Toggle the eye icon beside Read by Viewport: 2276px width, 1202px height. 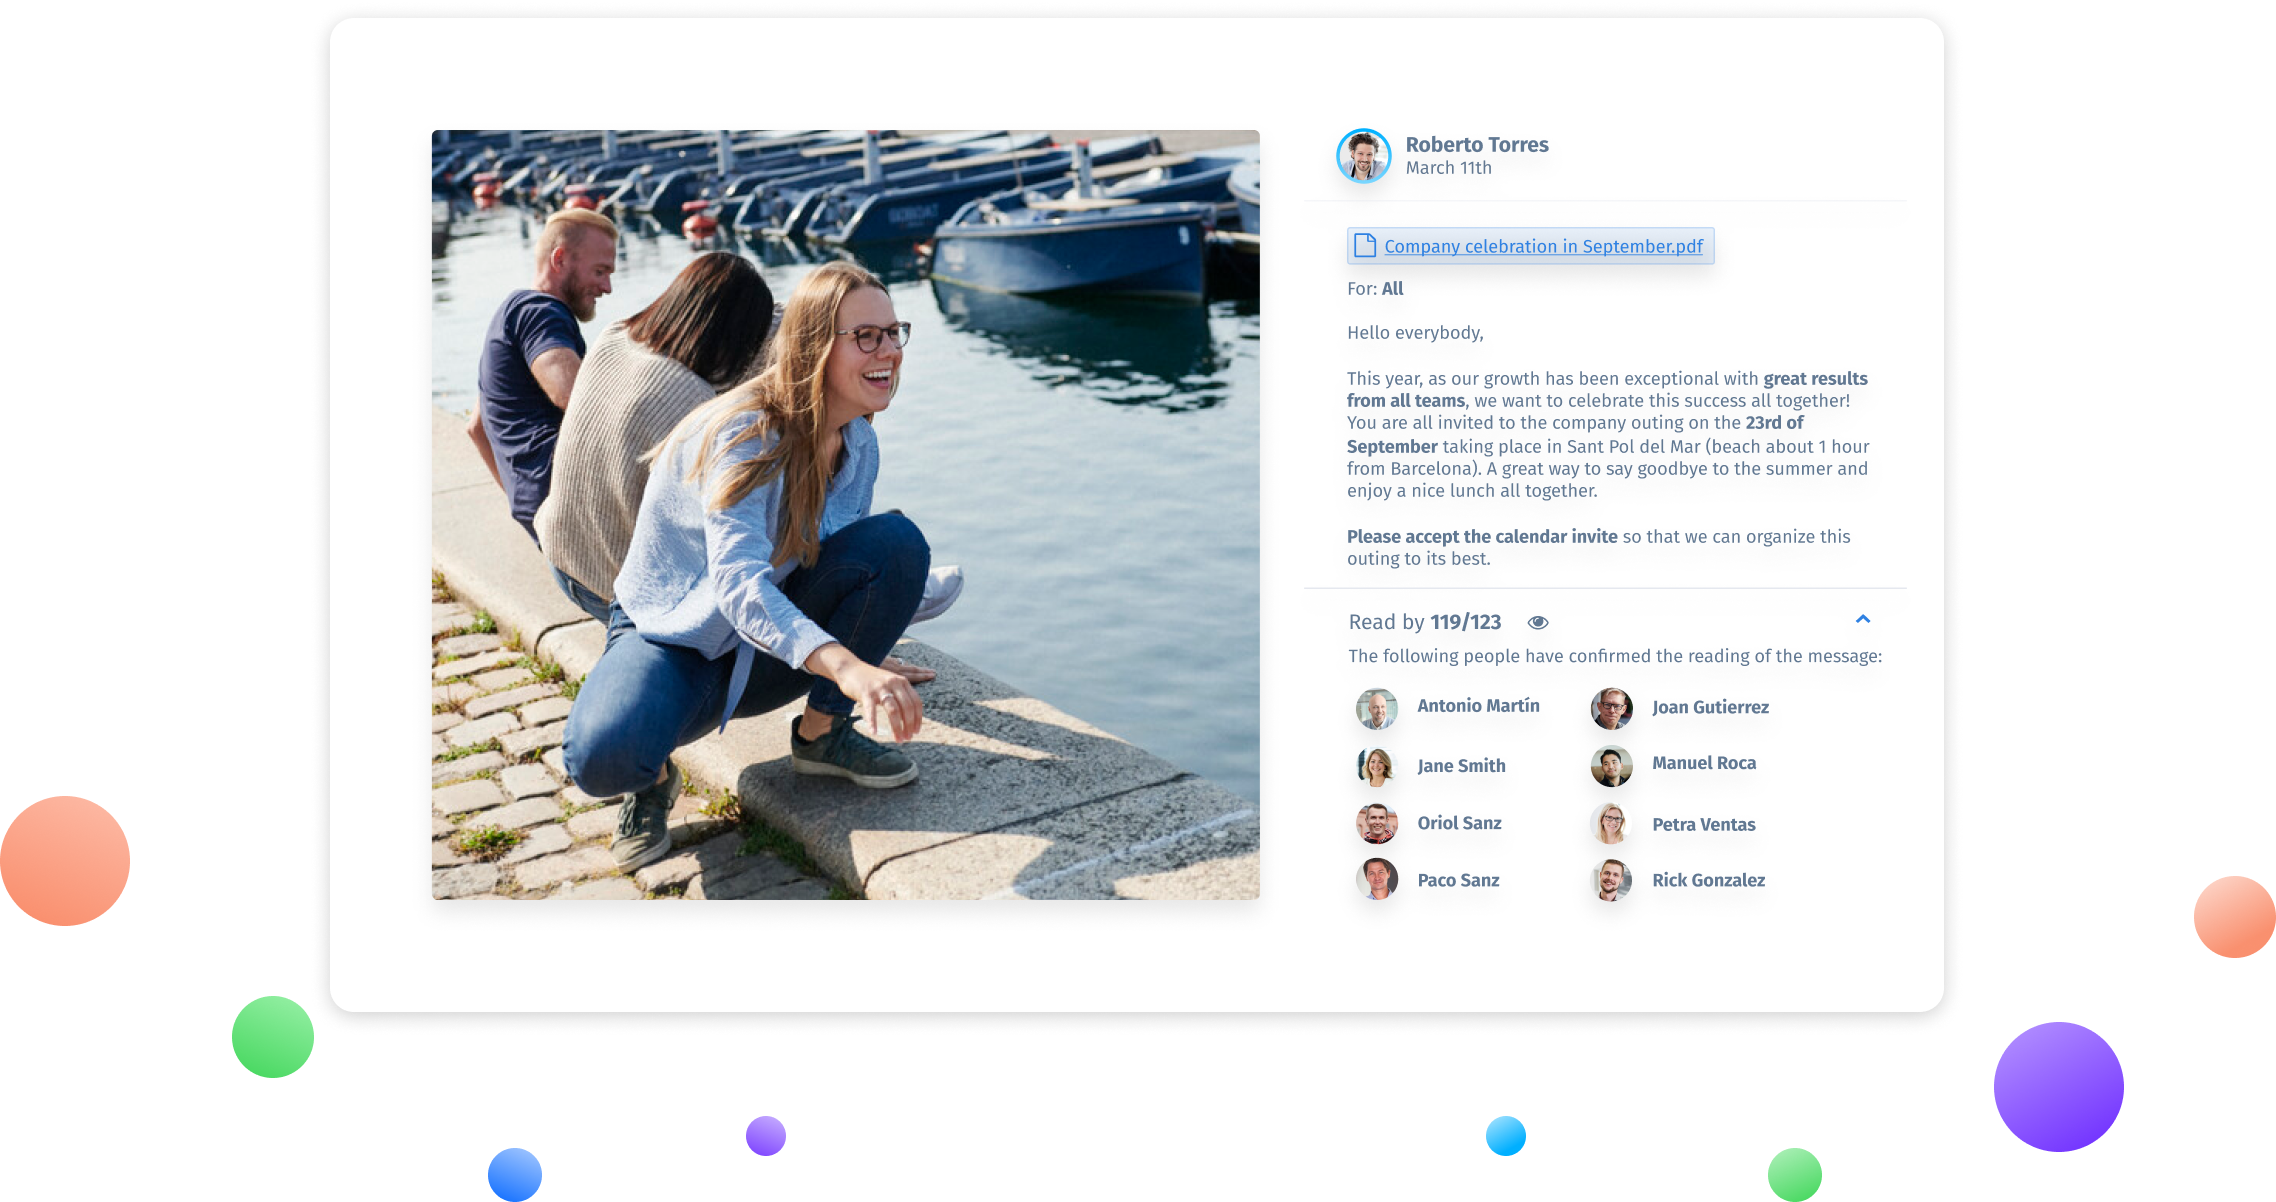tap(1538, 623)
